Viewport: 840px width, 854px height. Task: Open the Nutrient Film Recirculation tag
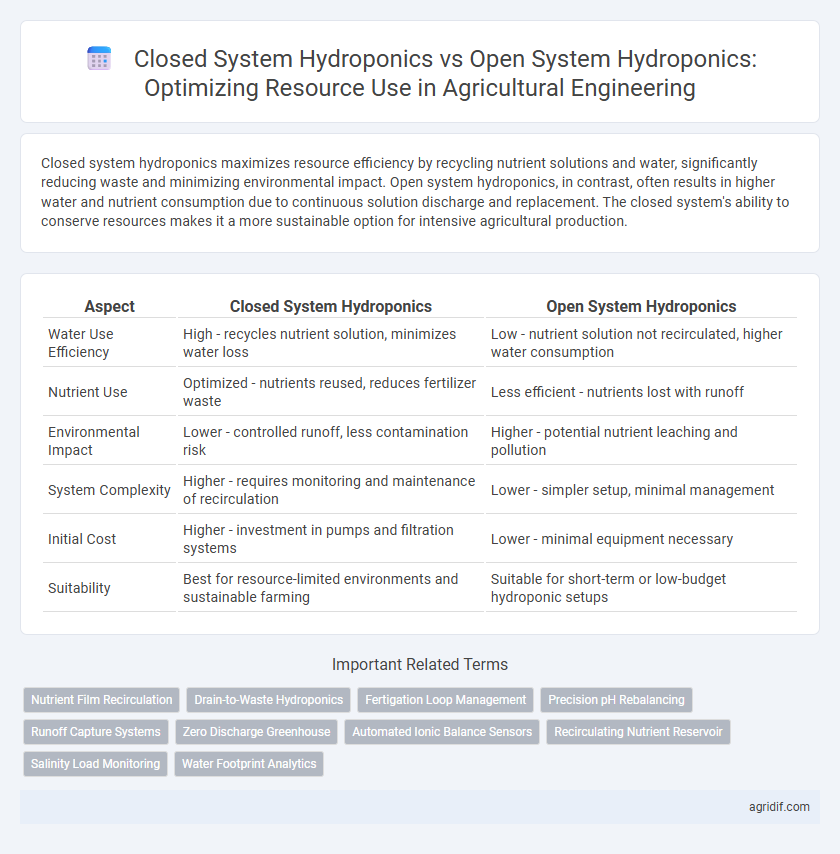tap(101, 700)
